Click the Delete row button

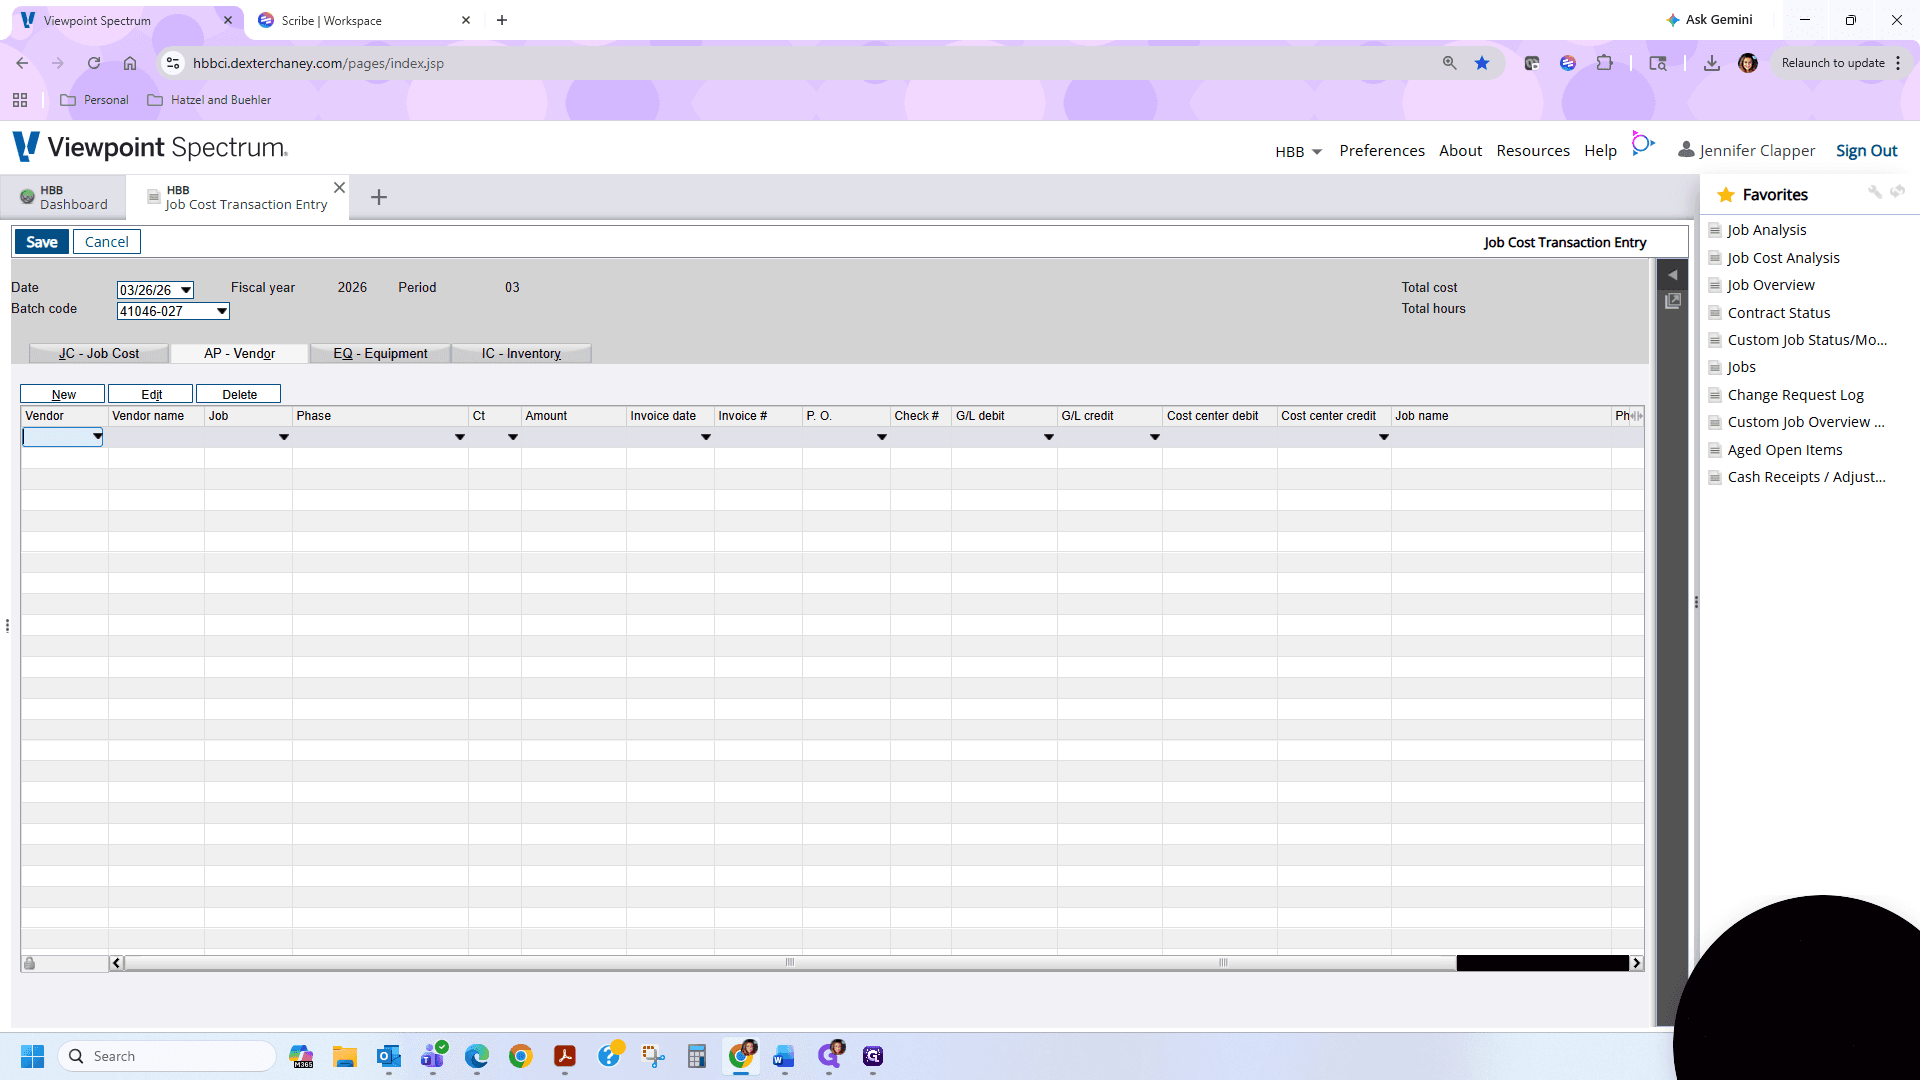239,394
